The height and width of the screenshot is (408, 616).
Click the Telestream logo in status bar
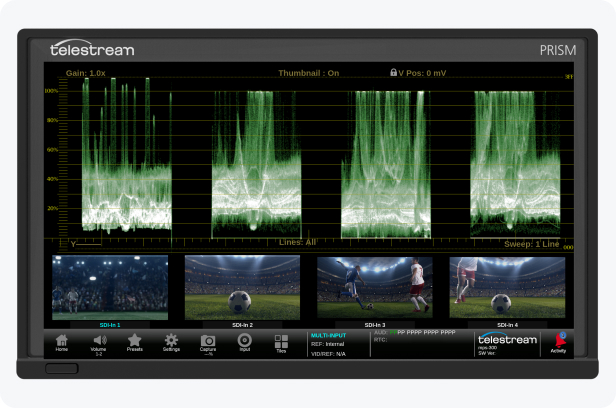pyautogui.click(x=507, y=339)
